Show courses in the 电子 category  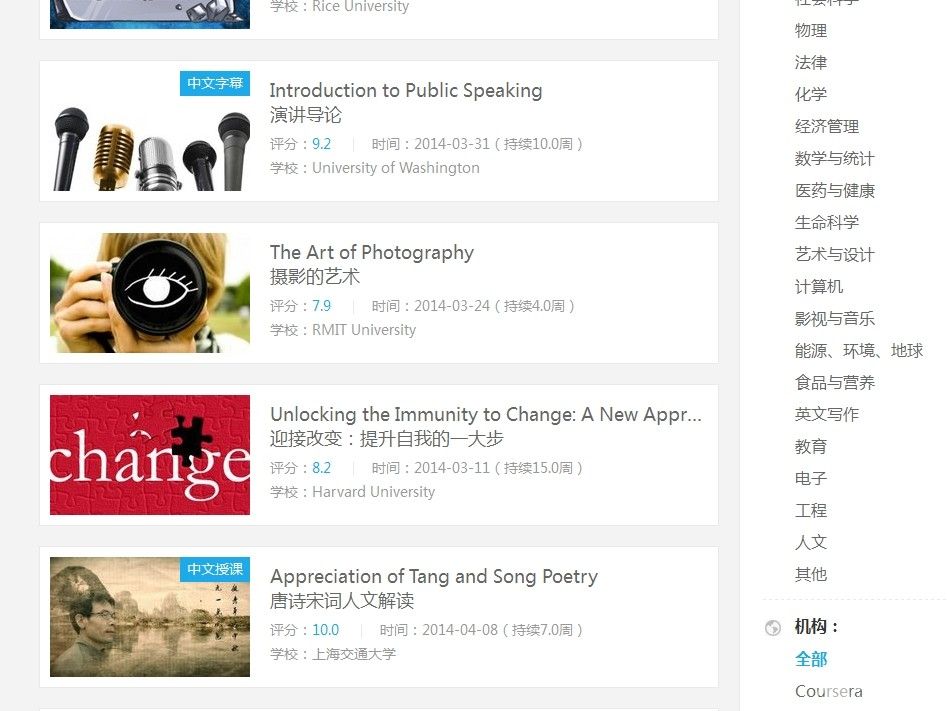pyautogui.click(x=811, y=478)
